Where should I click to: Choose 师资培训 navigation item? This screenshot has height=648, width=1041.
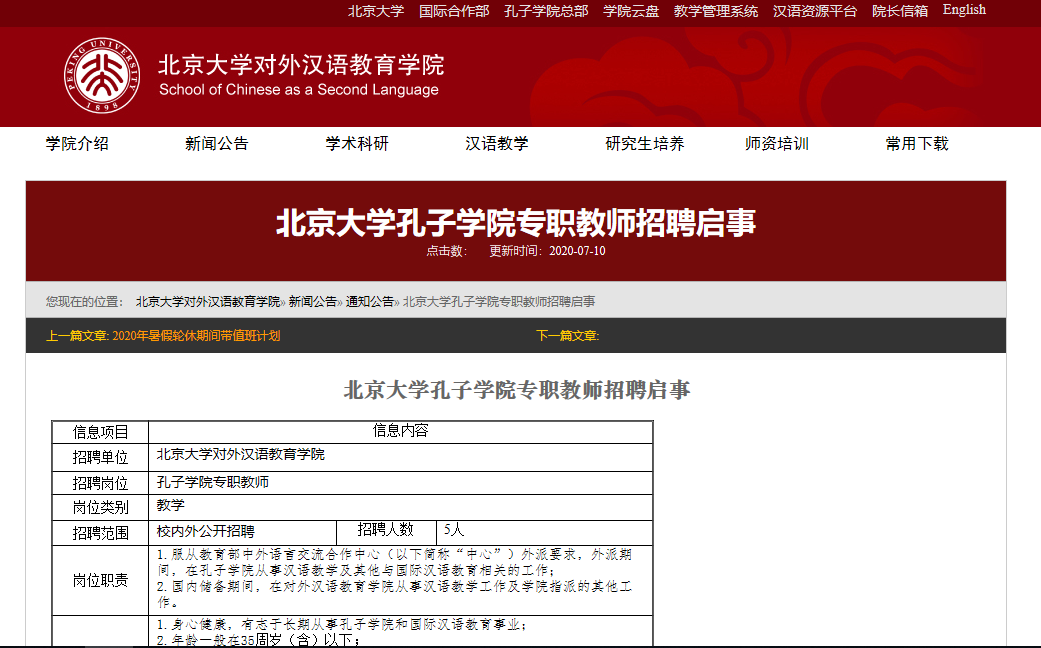pos(777,143)
